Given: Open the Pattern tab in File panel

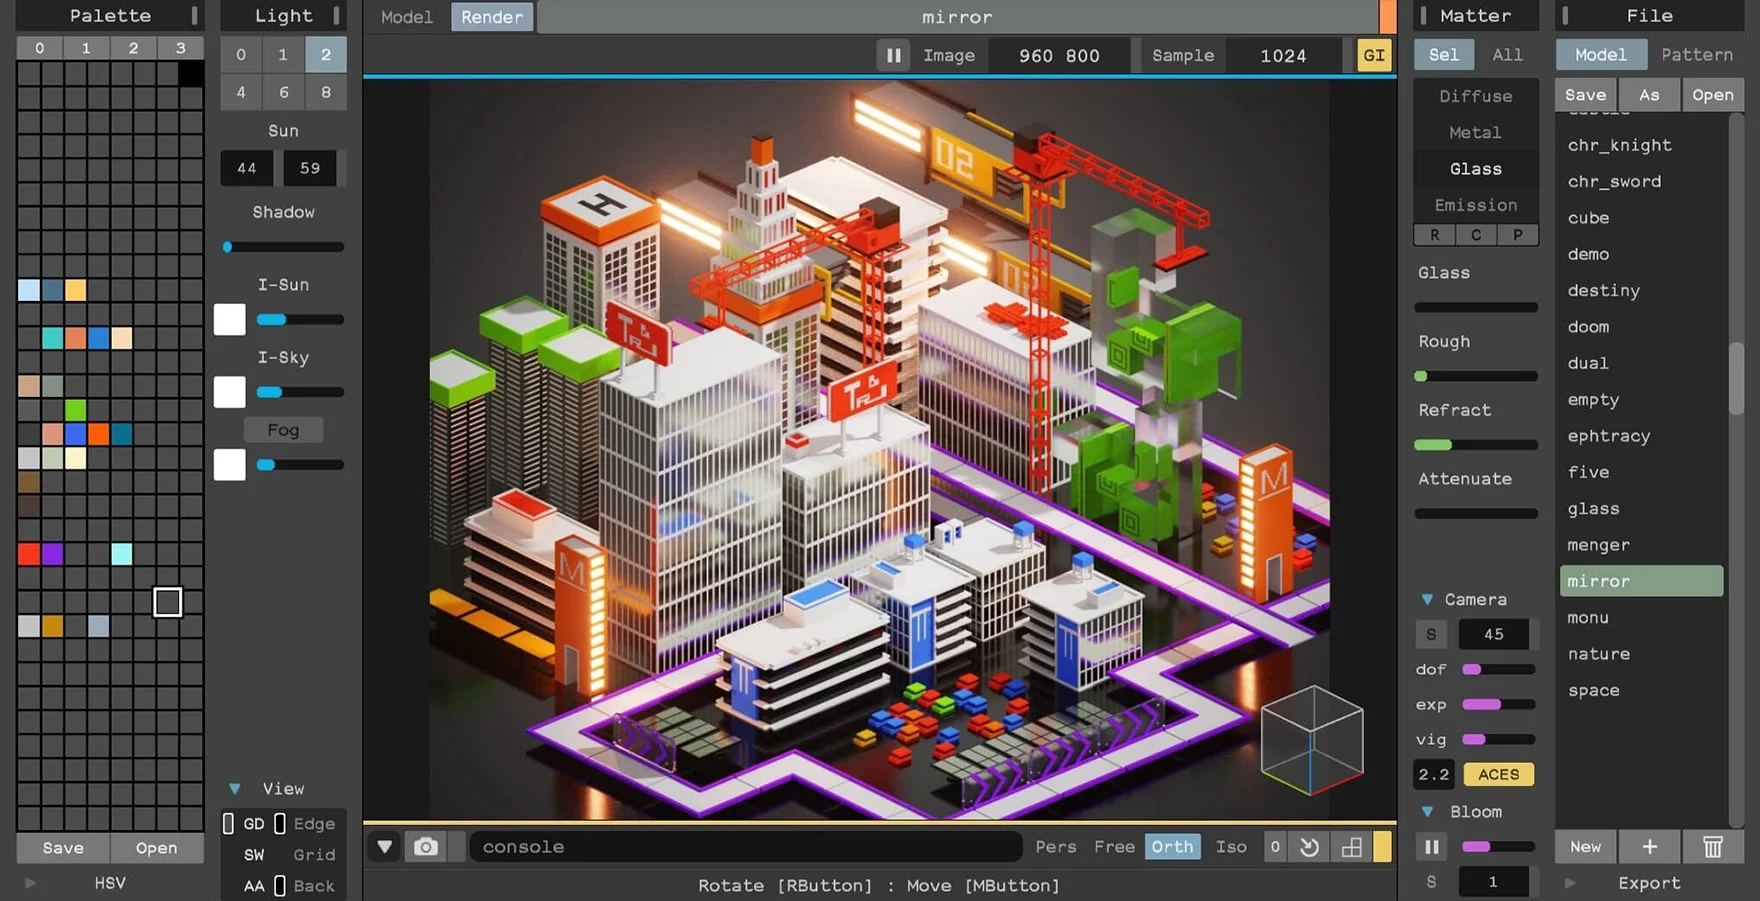Looking at the screenshot, I should point(1696,55).
